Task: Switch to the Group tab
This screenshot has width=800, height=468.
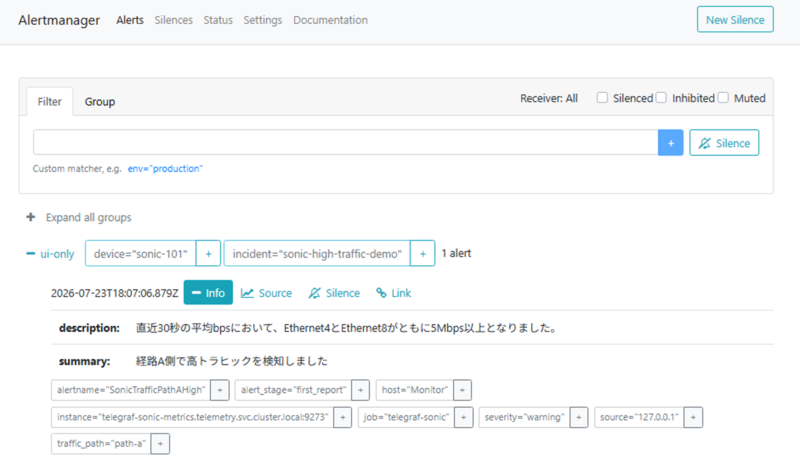Action: point(100,102)
